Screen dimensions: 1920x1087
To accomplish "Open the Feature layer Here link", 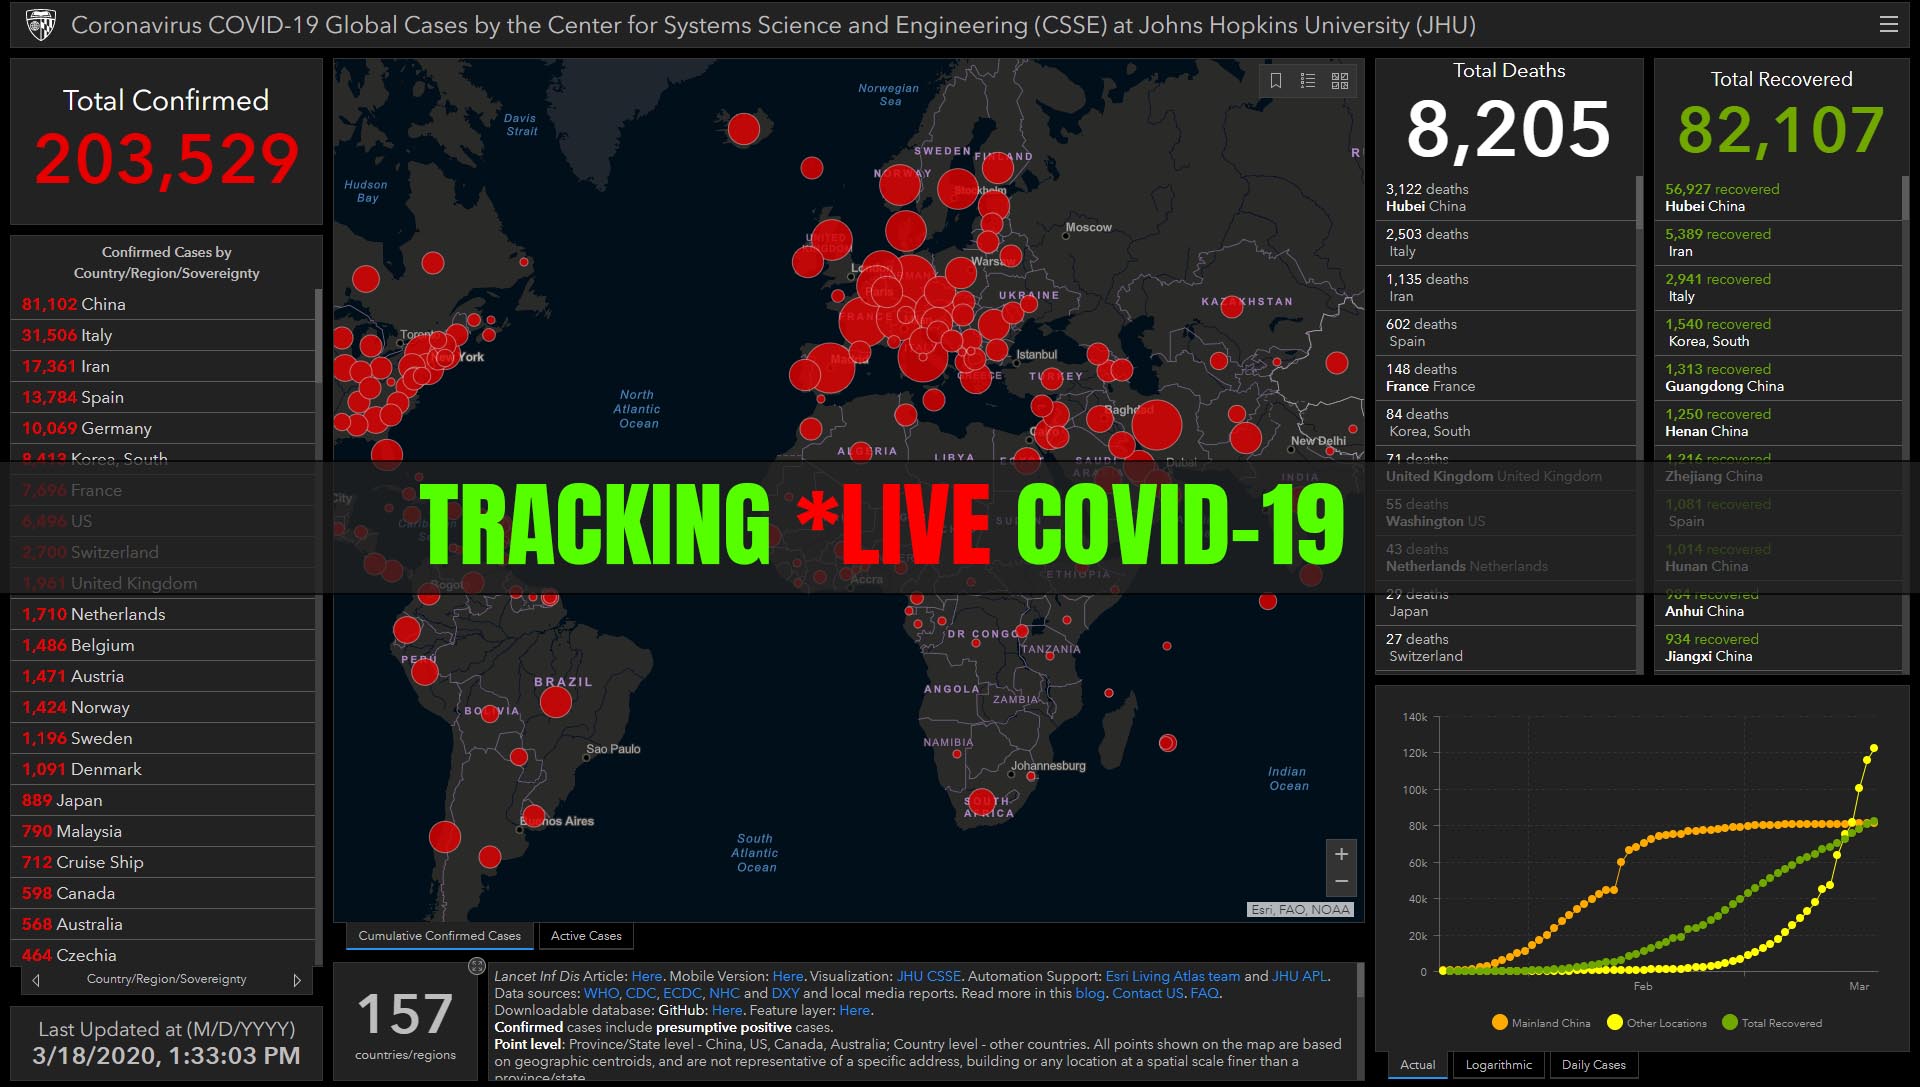I will coord(854,1010).
